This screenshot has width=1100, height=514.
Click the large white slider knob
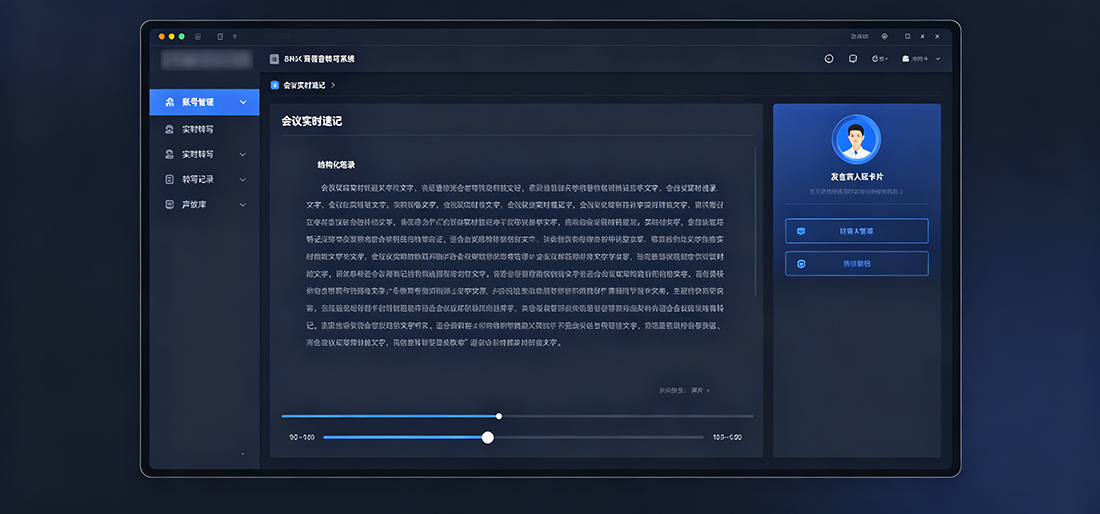488,438
